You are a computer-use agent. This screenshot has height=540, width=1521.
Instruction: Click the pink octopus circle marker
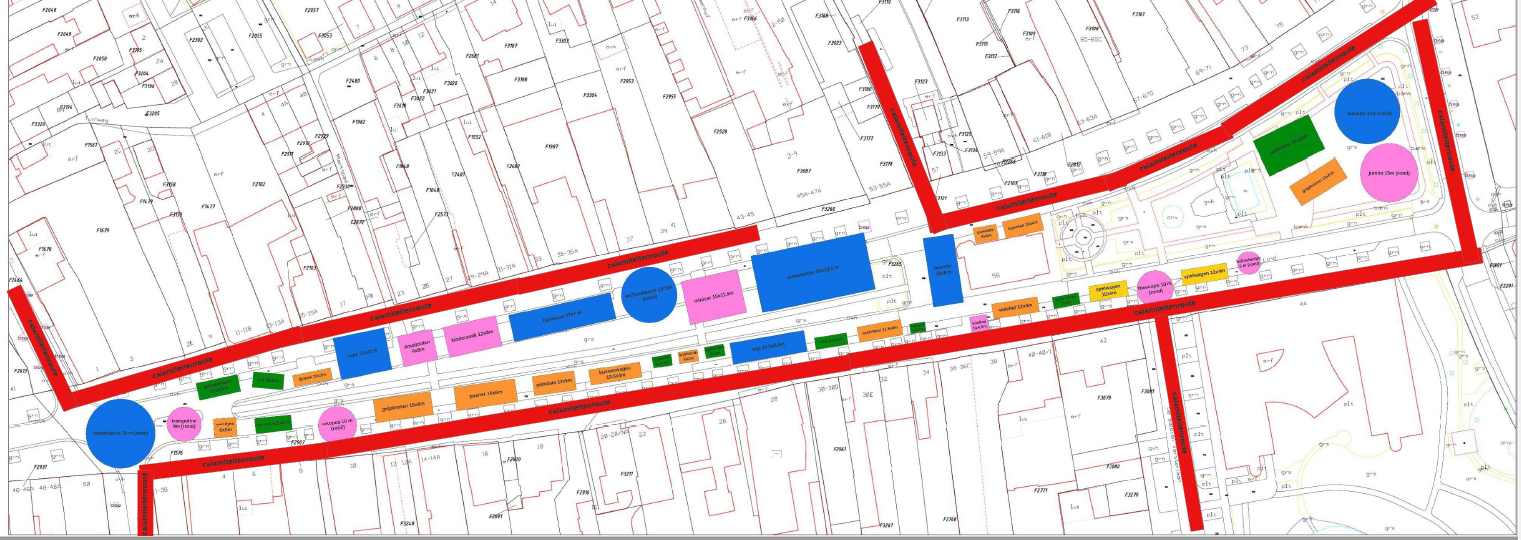click(337, 424)
